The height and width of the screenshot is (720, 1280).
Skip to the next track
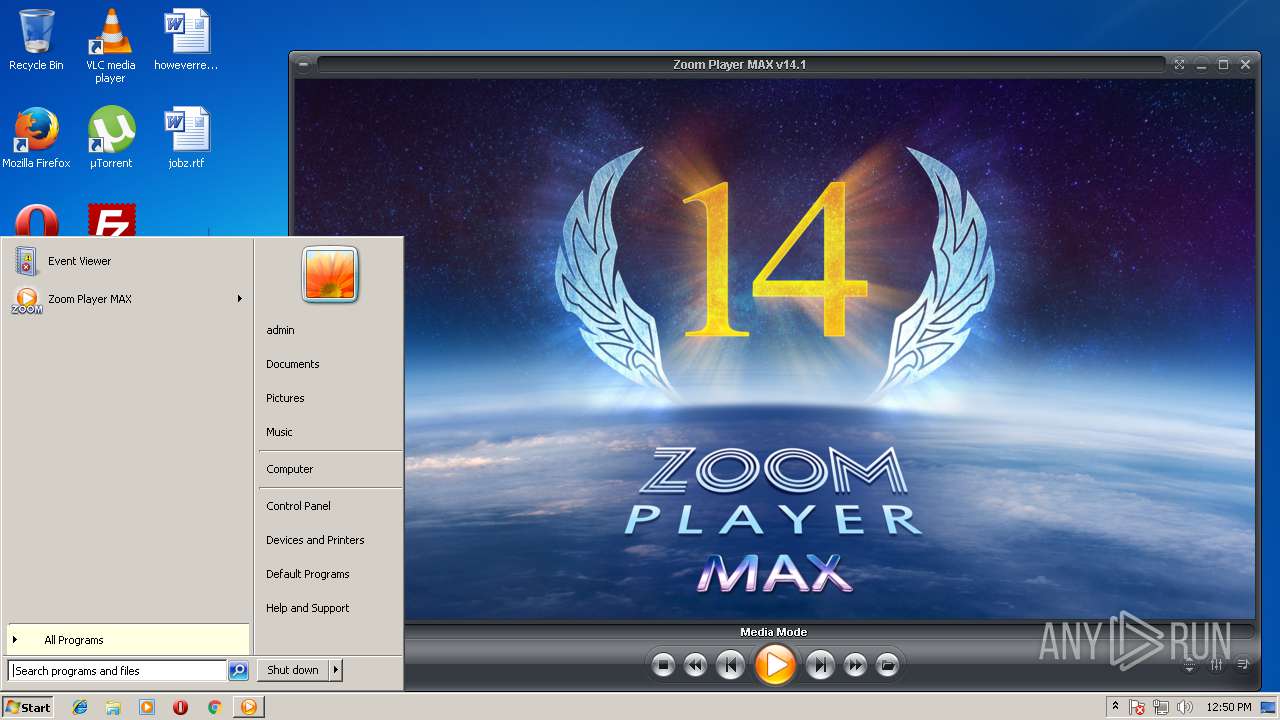(x=820, y=664)
